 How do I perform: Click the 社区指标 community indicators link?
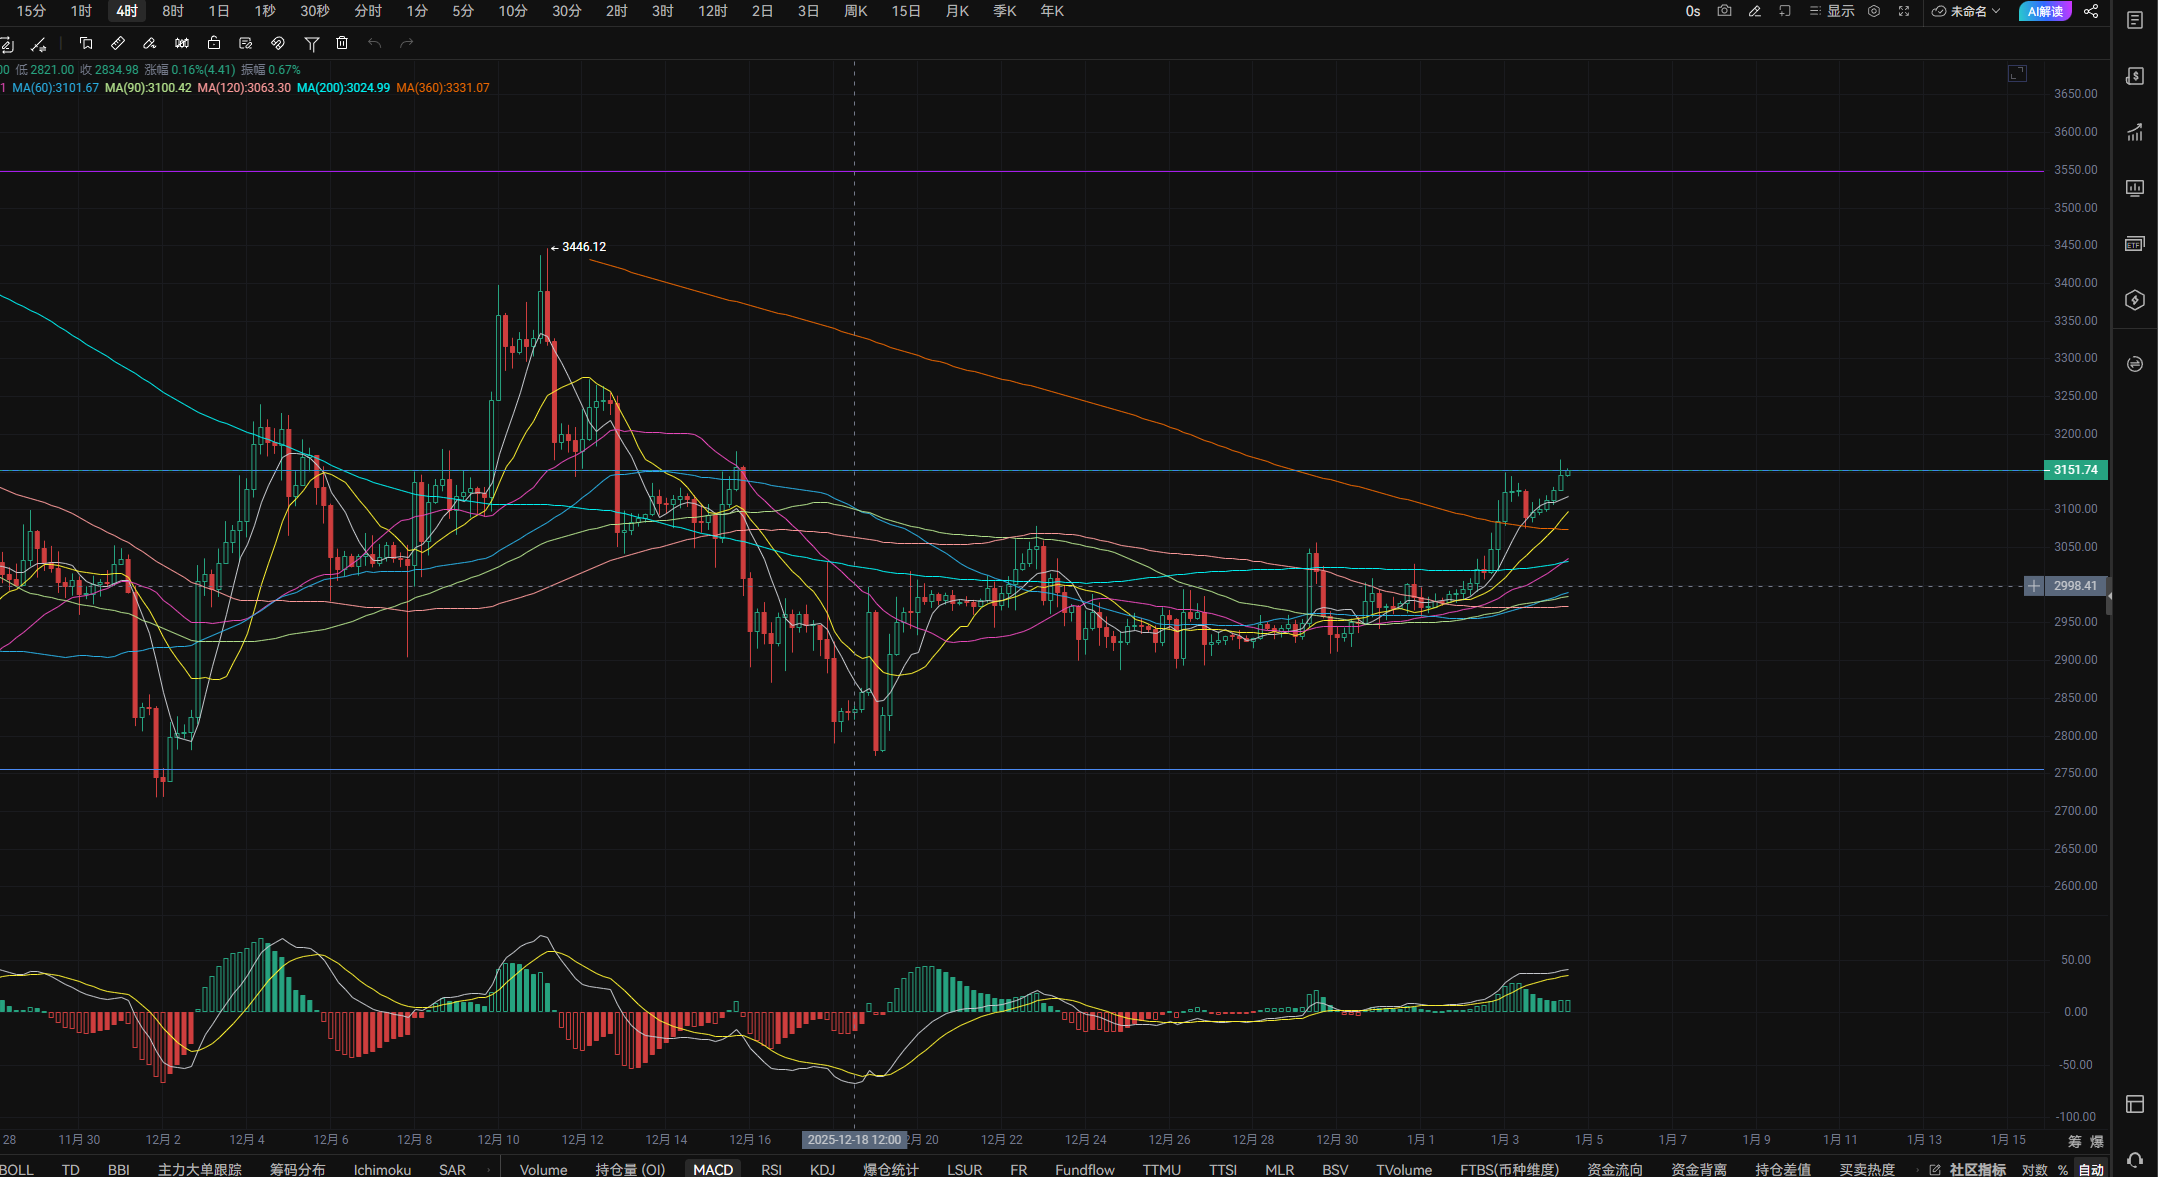pyautogui.click(x=1977, y=1169)
